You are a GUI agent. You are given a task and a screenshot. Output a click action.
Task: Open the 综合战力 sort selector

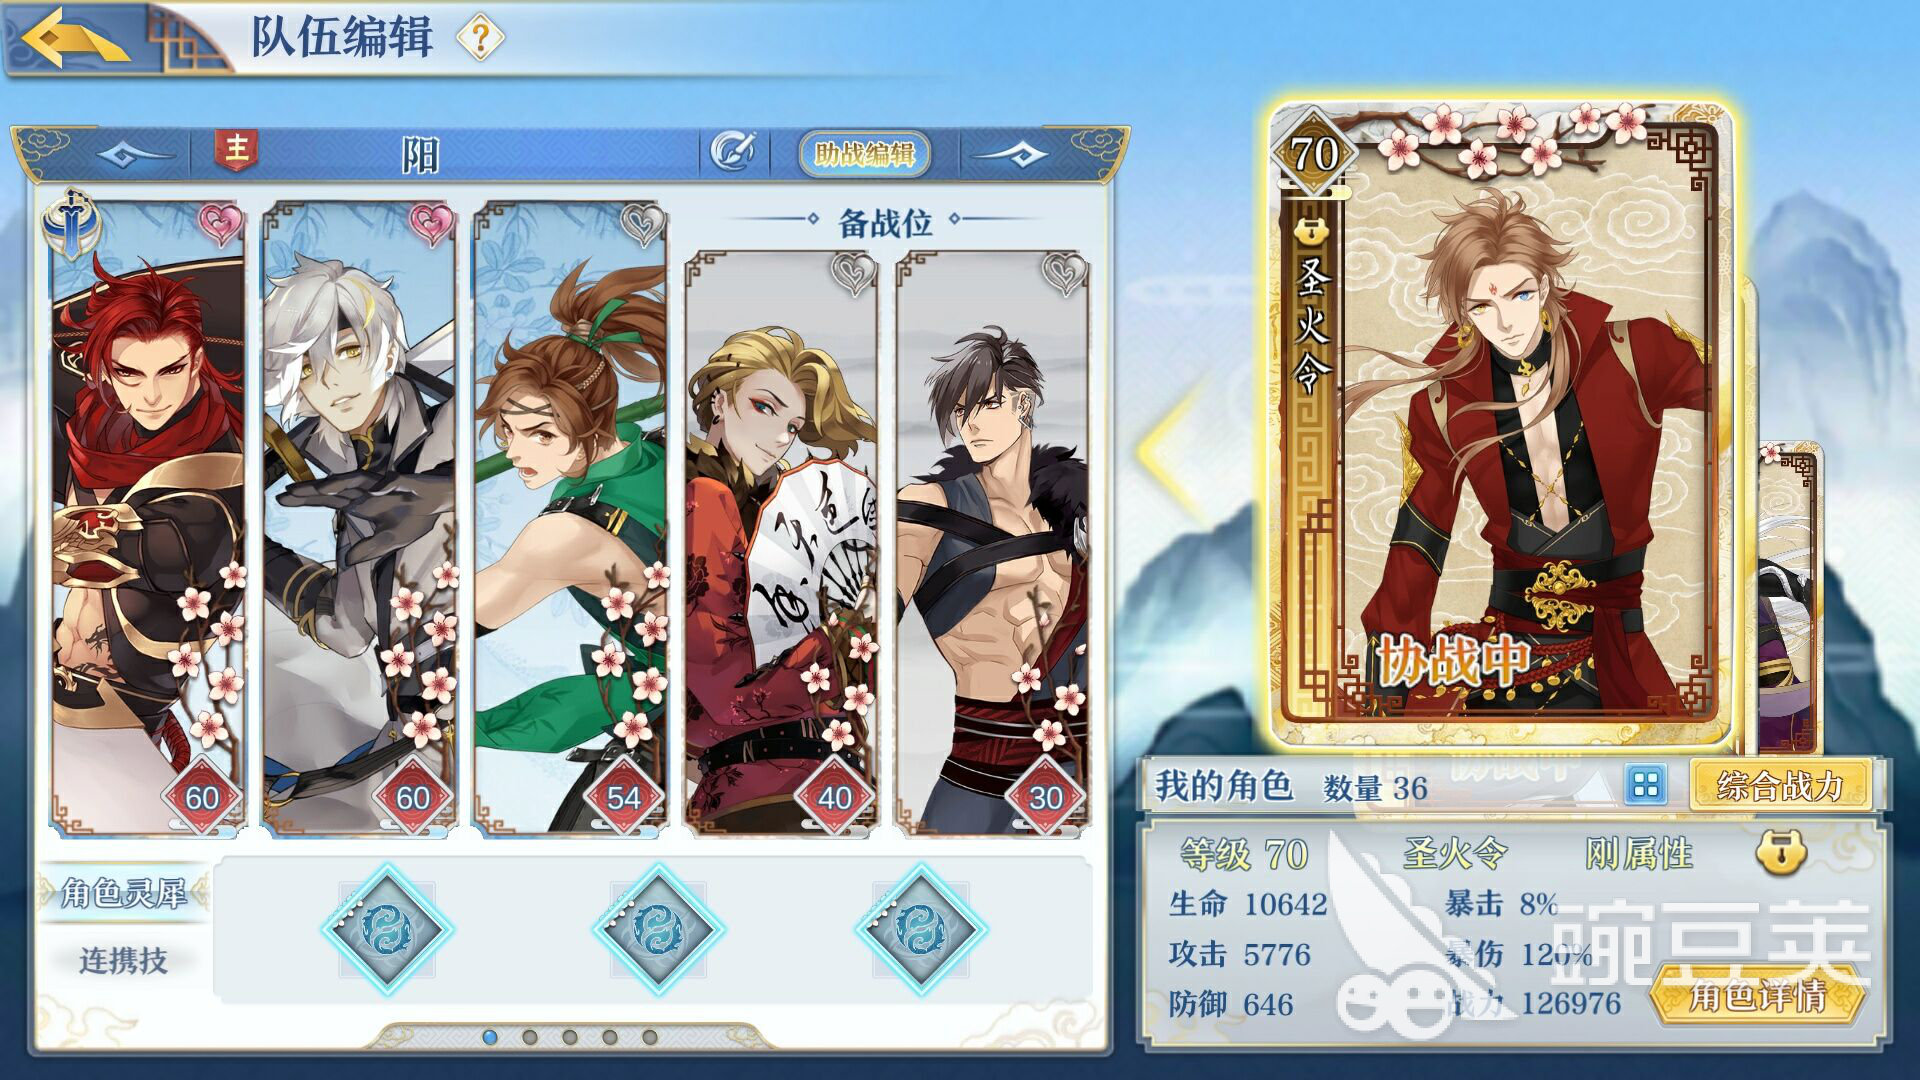(x=1779, y=786)
